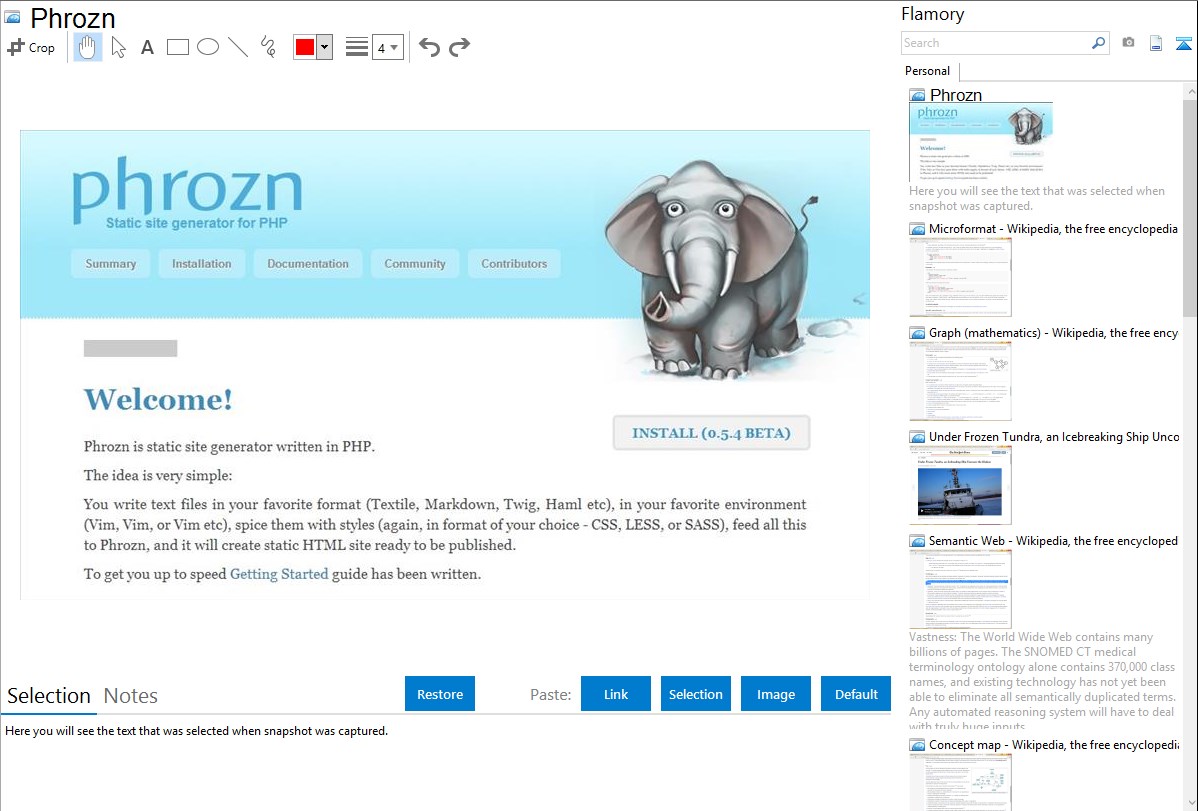Undo the last annotation
The image size is (1198, 811).
(x=429, y=47)
